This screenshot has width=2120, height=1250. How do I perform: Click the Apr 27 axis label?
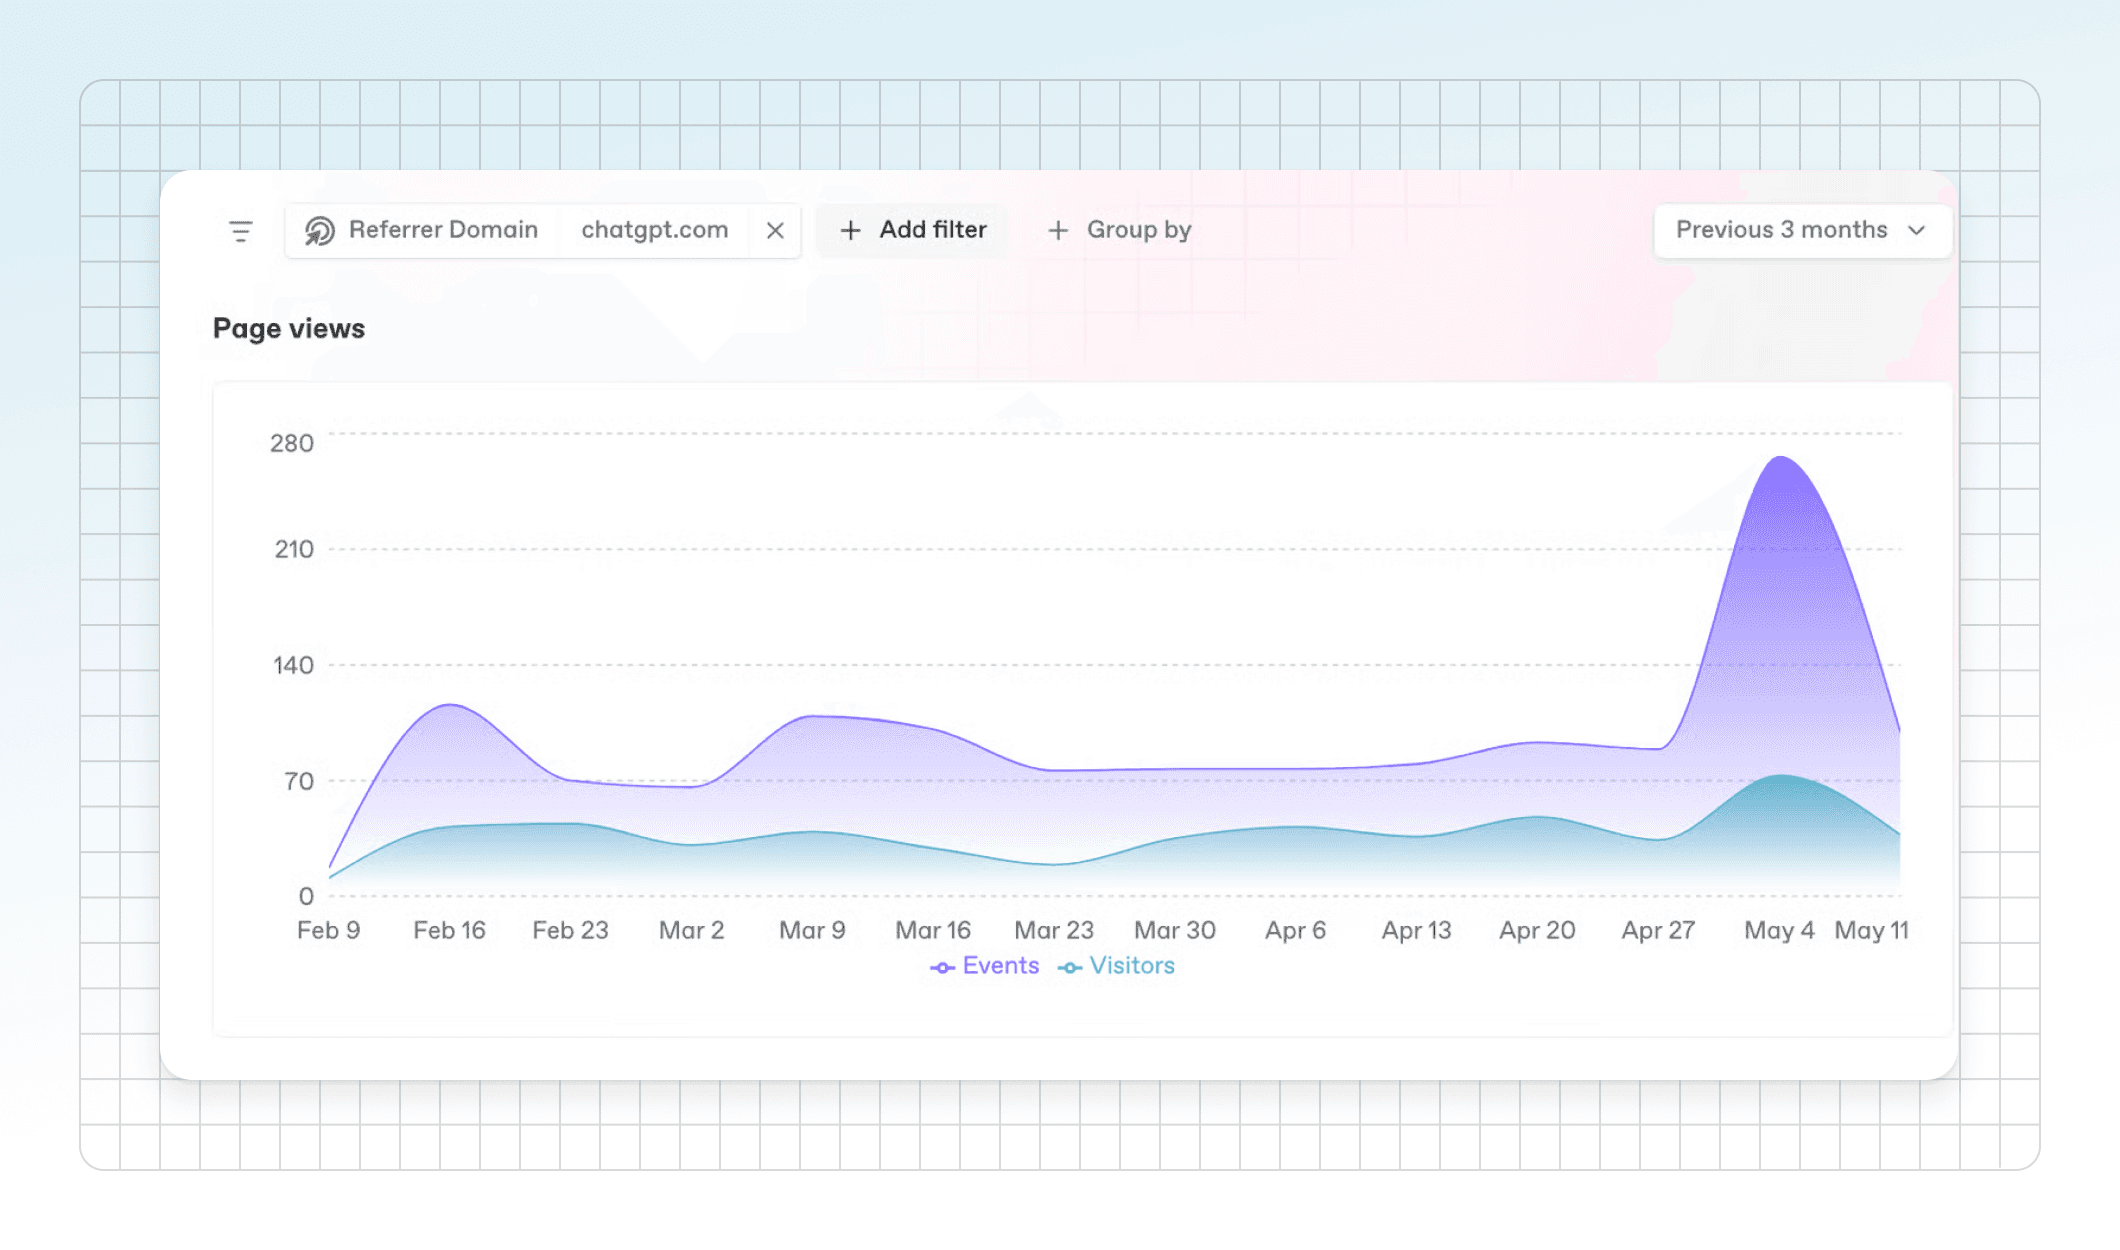coord(1658,930)
